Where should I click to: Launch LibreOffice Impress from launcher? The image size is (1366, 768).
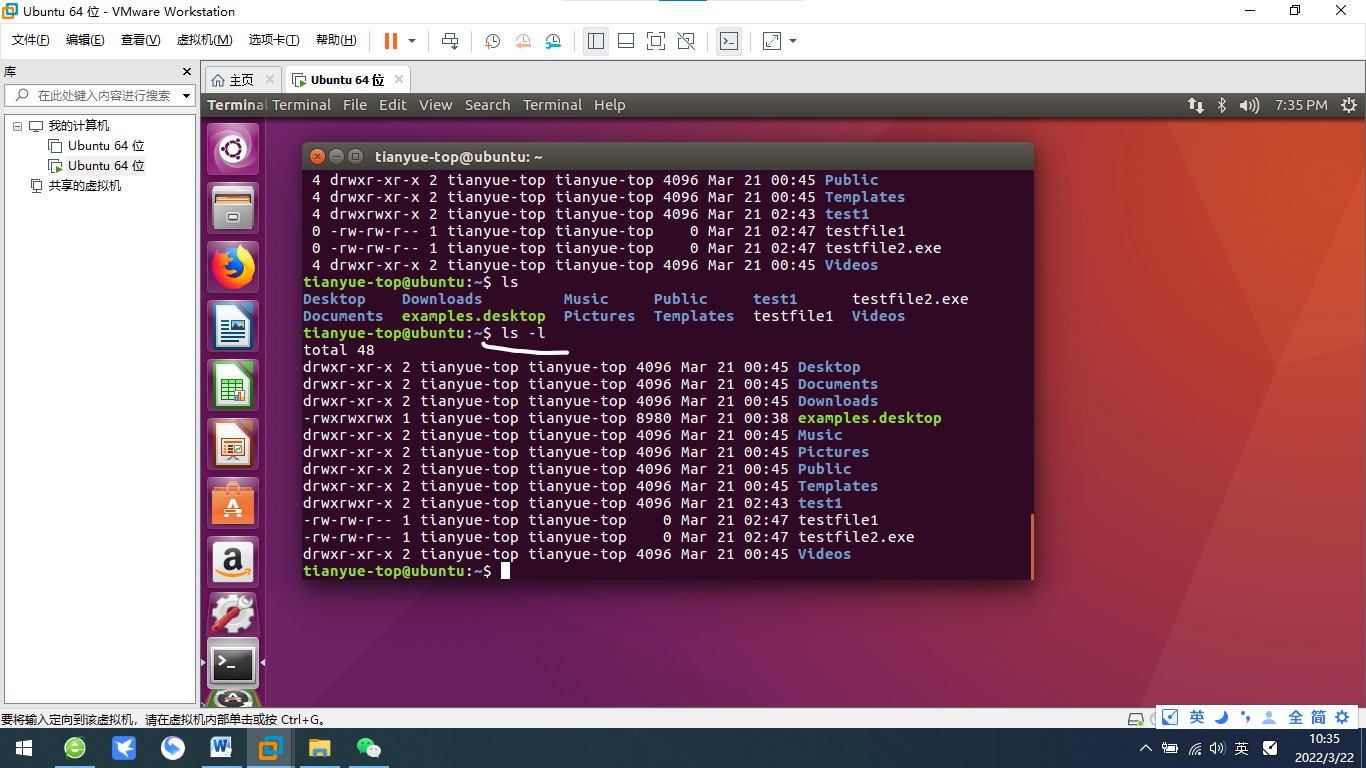234,444
